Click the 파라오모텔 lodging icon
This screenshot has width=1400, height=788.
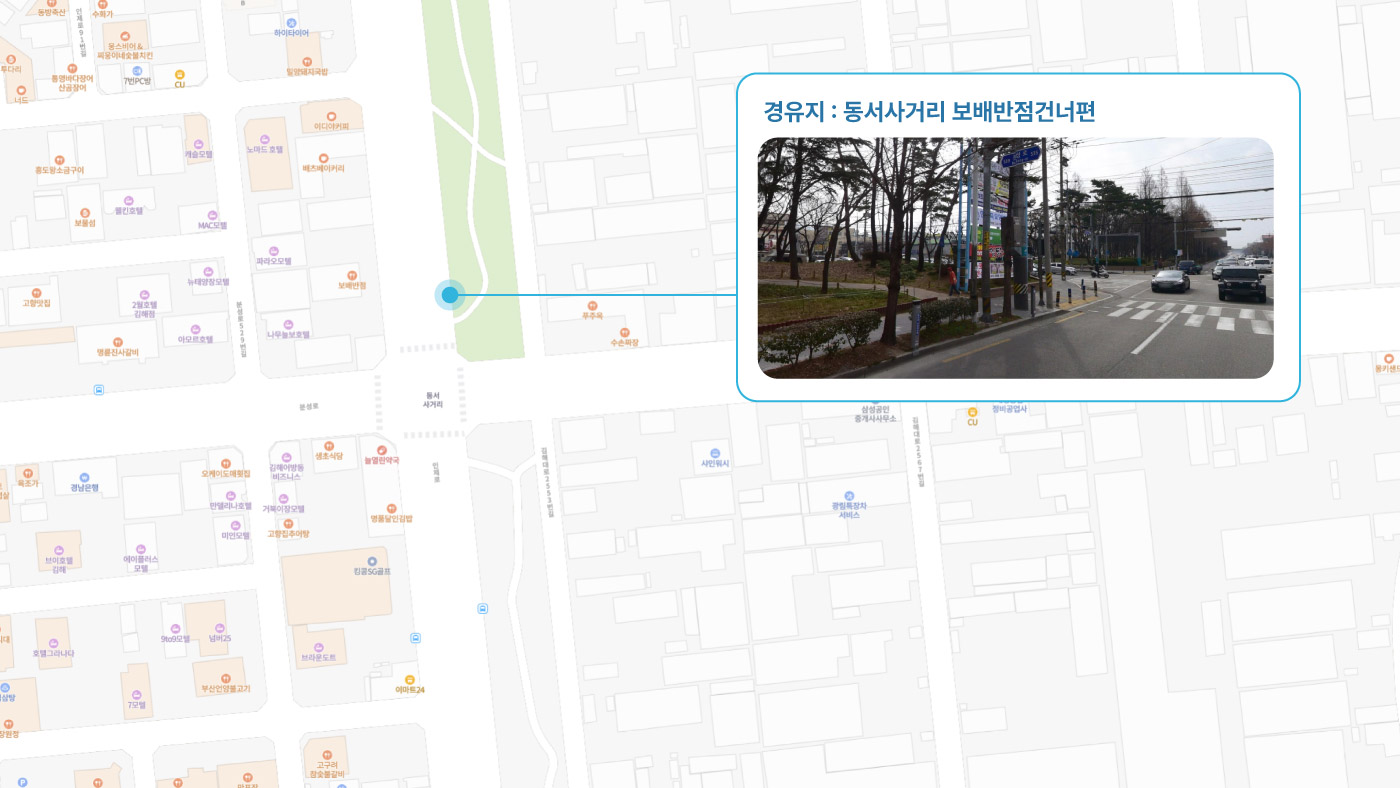click(x=273, y=251)
